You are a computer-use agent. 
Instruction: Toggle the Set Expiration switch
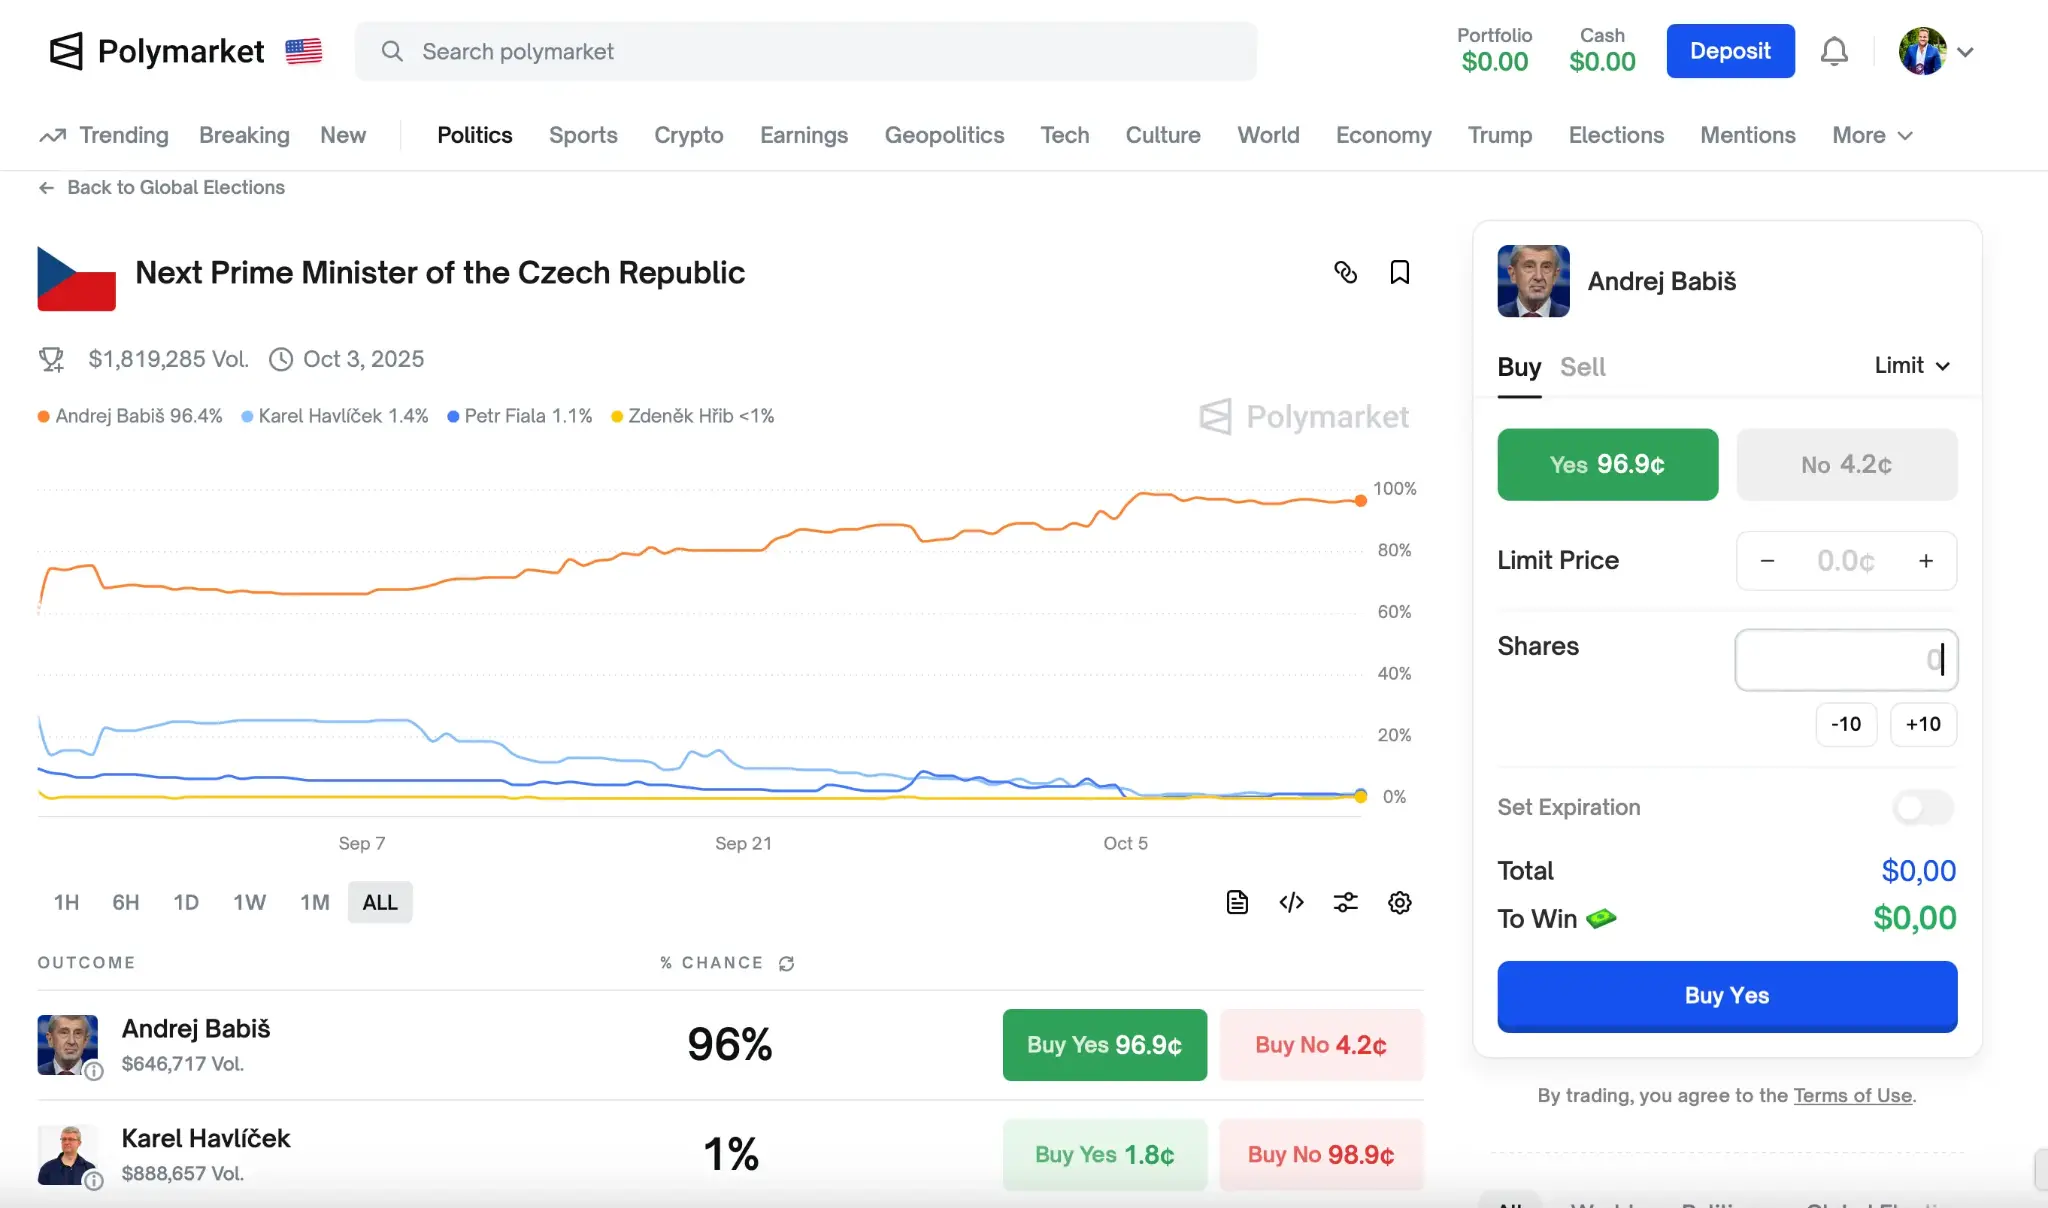coord(1922,807)
